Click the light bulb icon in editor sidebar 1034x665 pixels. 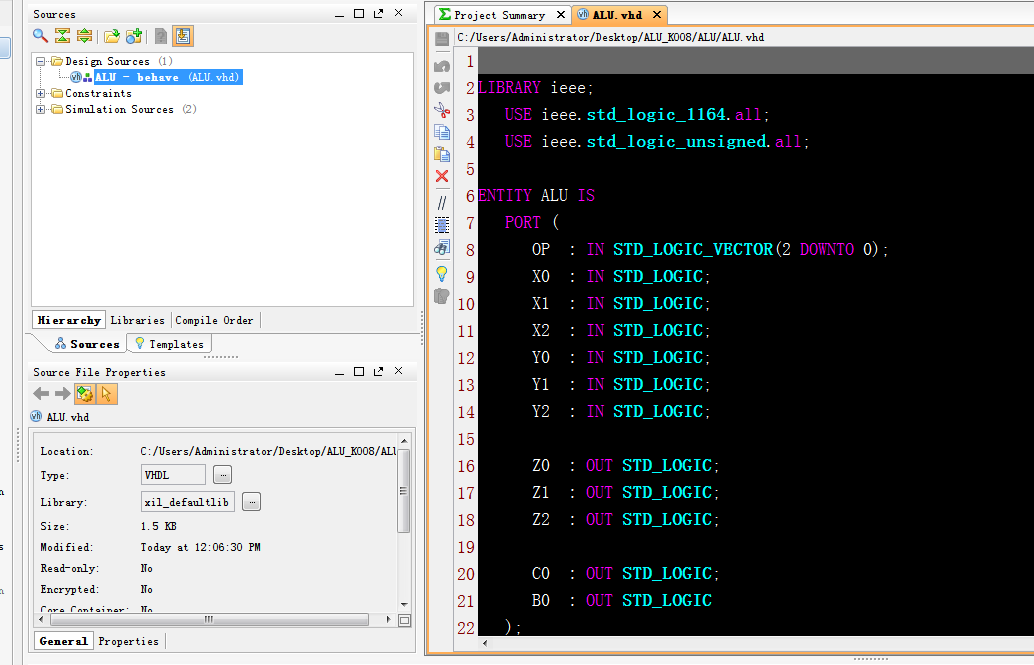coord(442,273)
